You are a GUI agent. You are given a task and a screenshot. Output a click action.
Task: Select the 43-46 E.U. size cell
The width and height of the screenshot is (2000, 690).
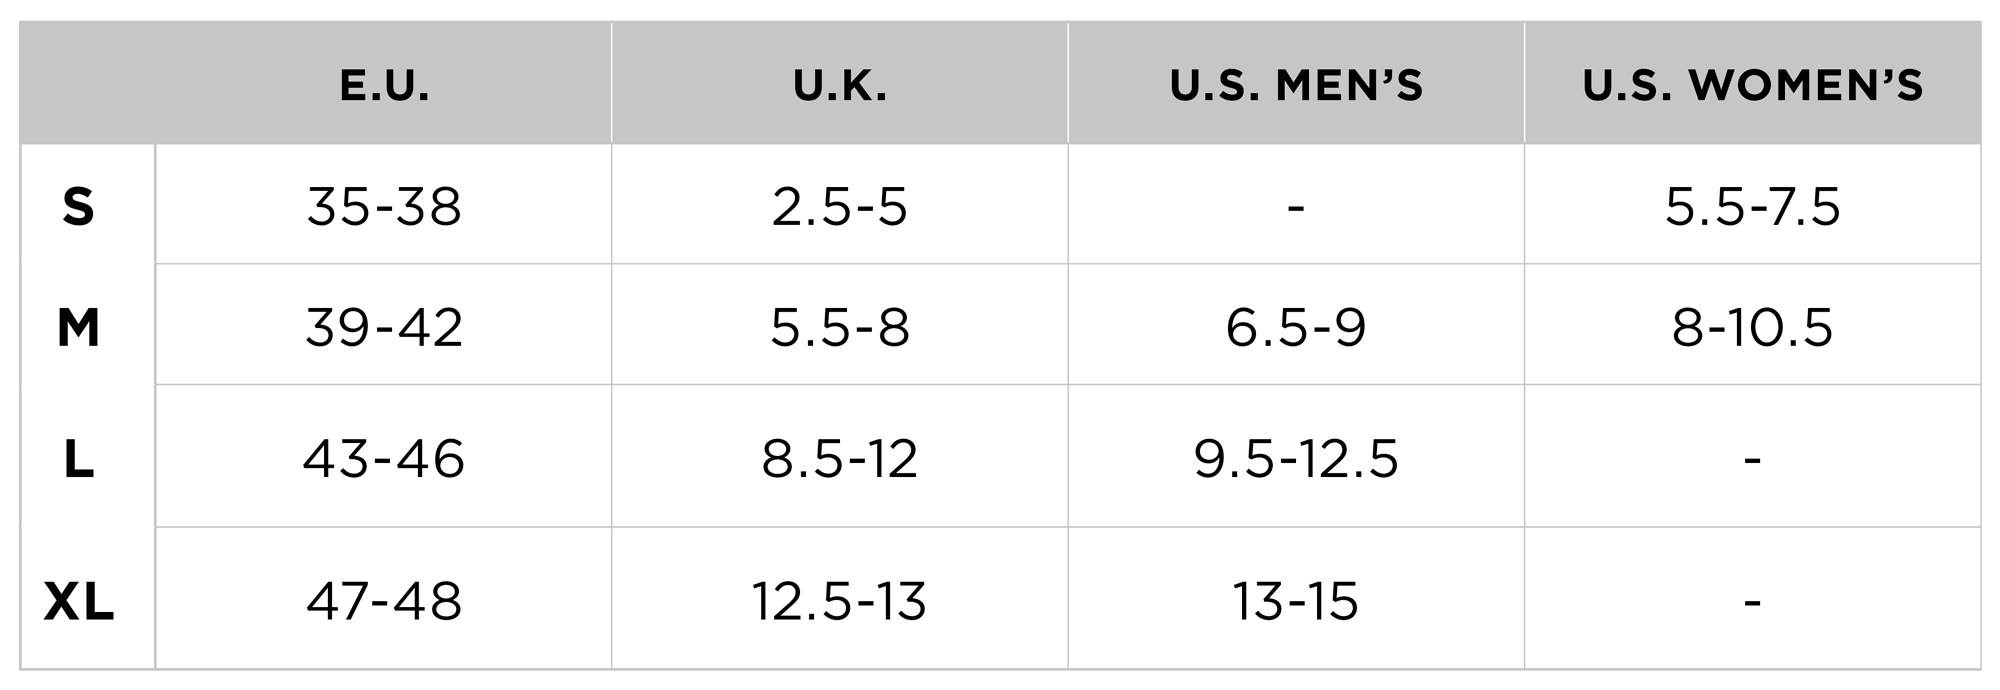point(384,459)
